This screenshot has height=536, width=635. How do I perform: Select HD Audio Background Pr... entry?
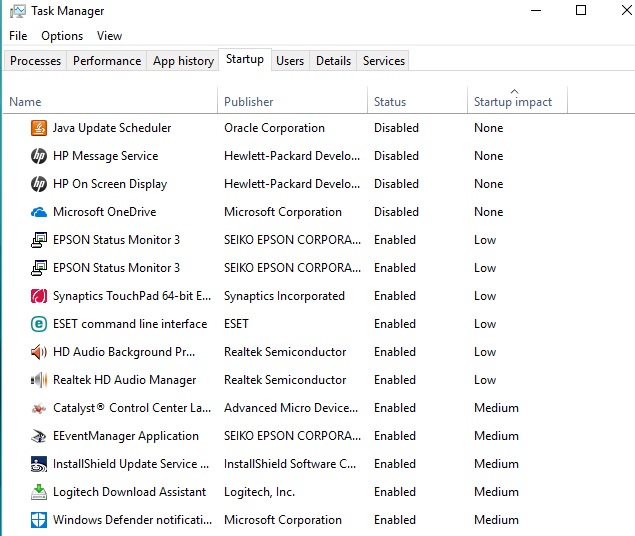point(124,352)
